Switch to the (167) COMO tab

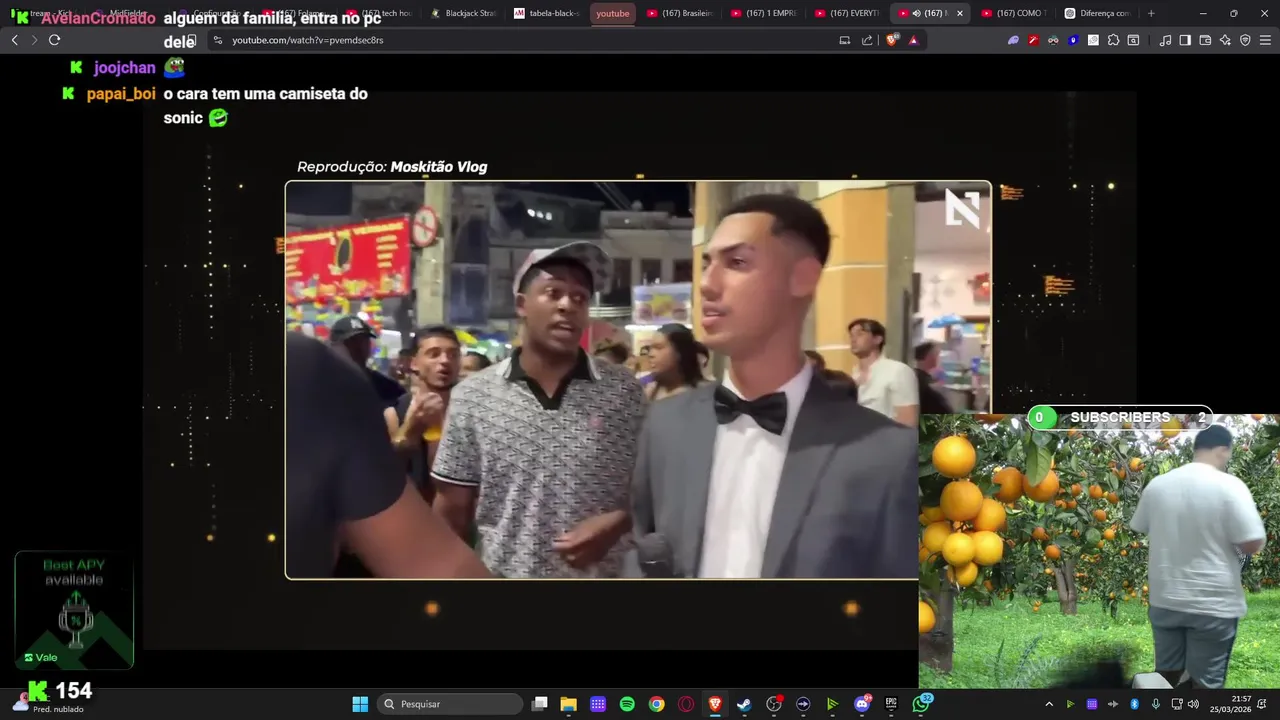(1015, 13)
